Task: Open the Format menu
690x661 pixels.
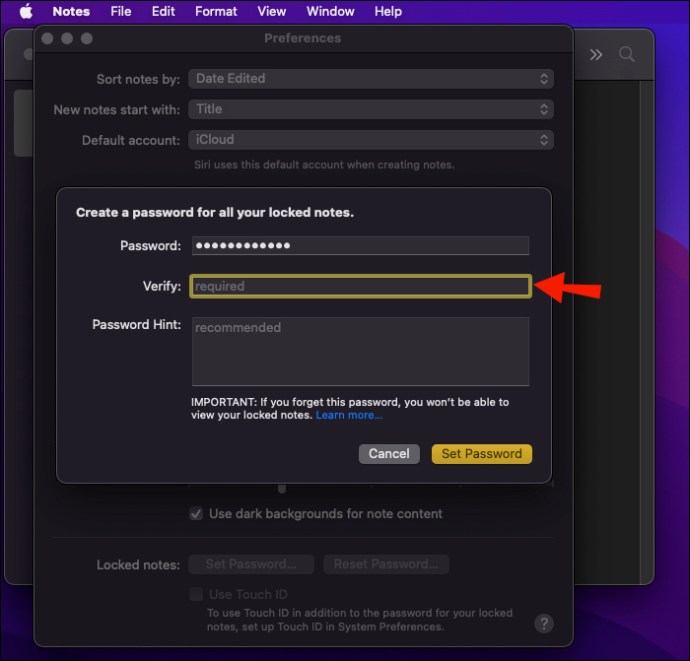Action: pyautogui.click(x=216, y=11)
